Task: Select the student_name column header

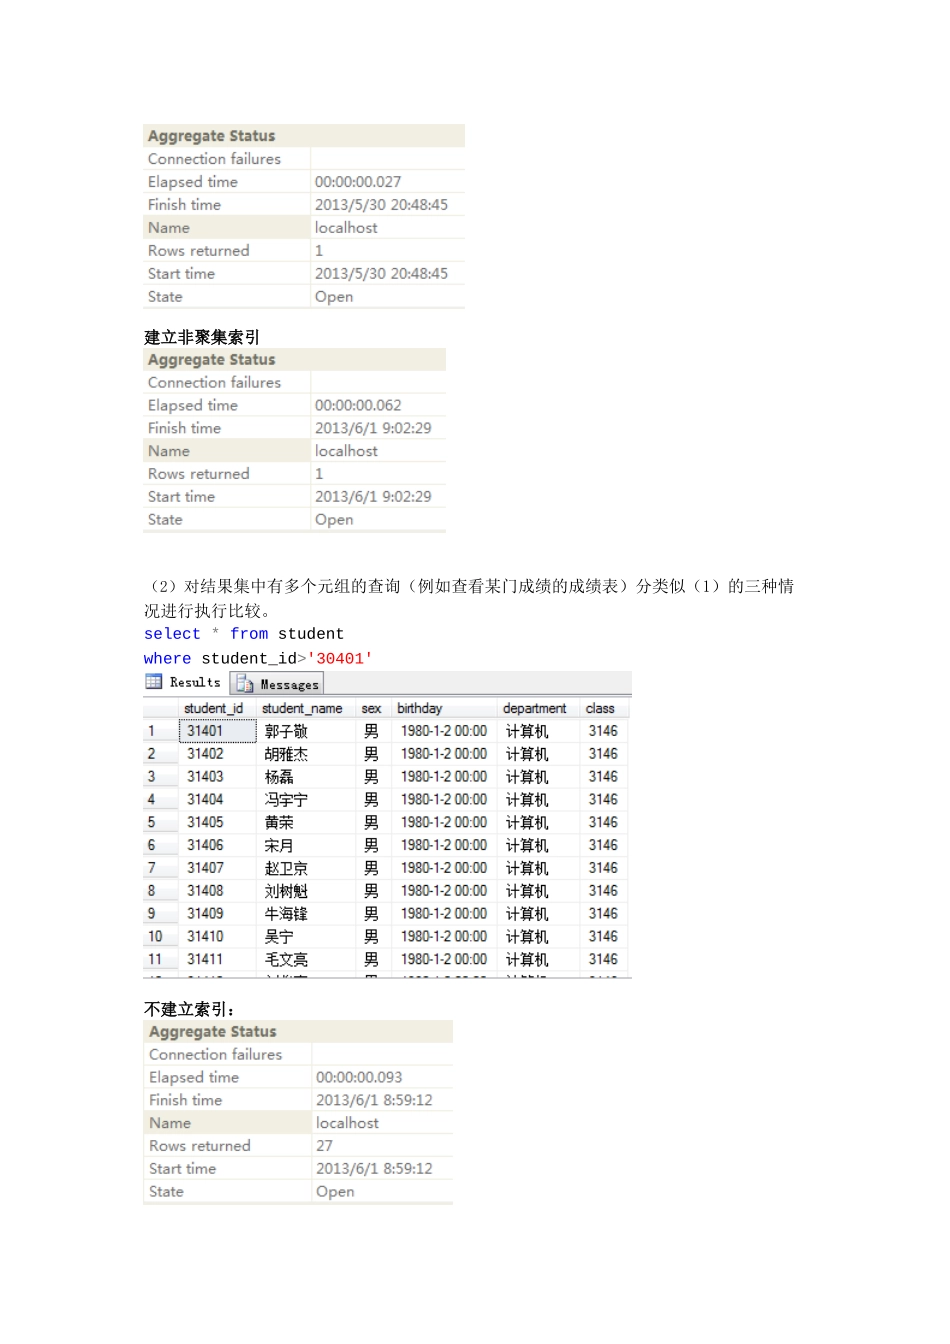Action: tap(302, 708)
